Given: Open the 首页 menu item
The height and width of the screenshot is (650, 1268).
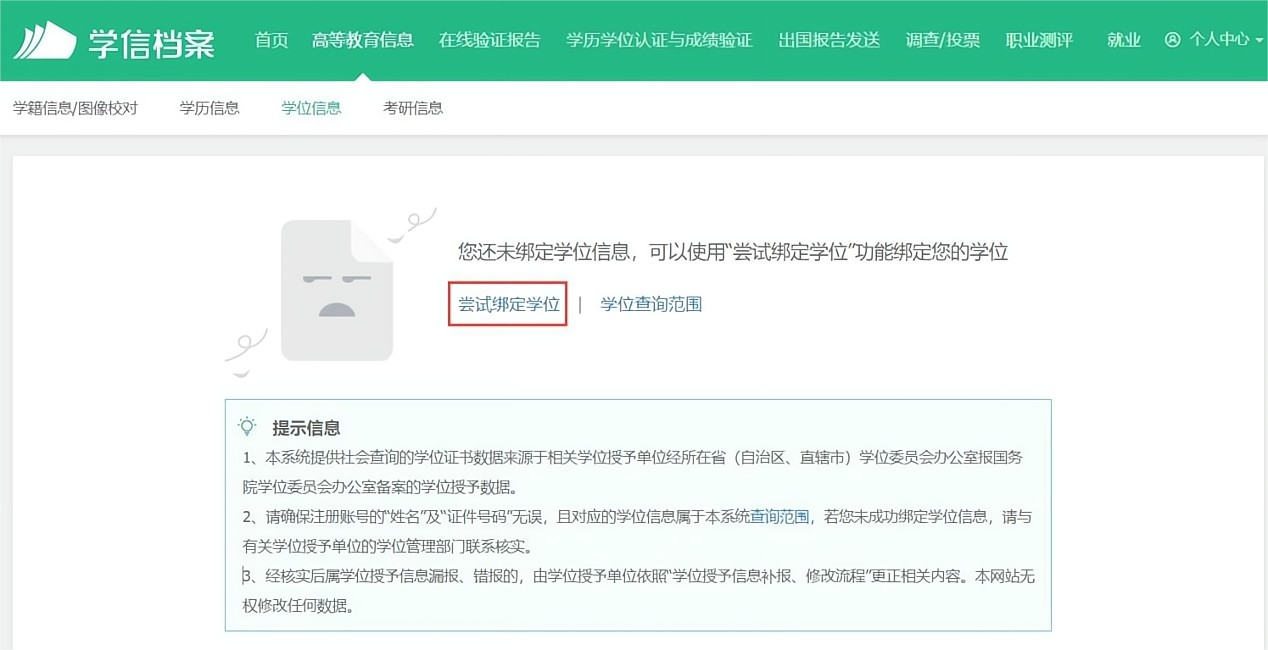Looking at the screenshot, I should pos(271,40).
